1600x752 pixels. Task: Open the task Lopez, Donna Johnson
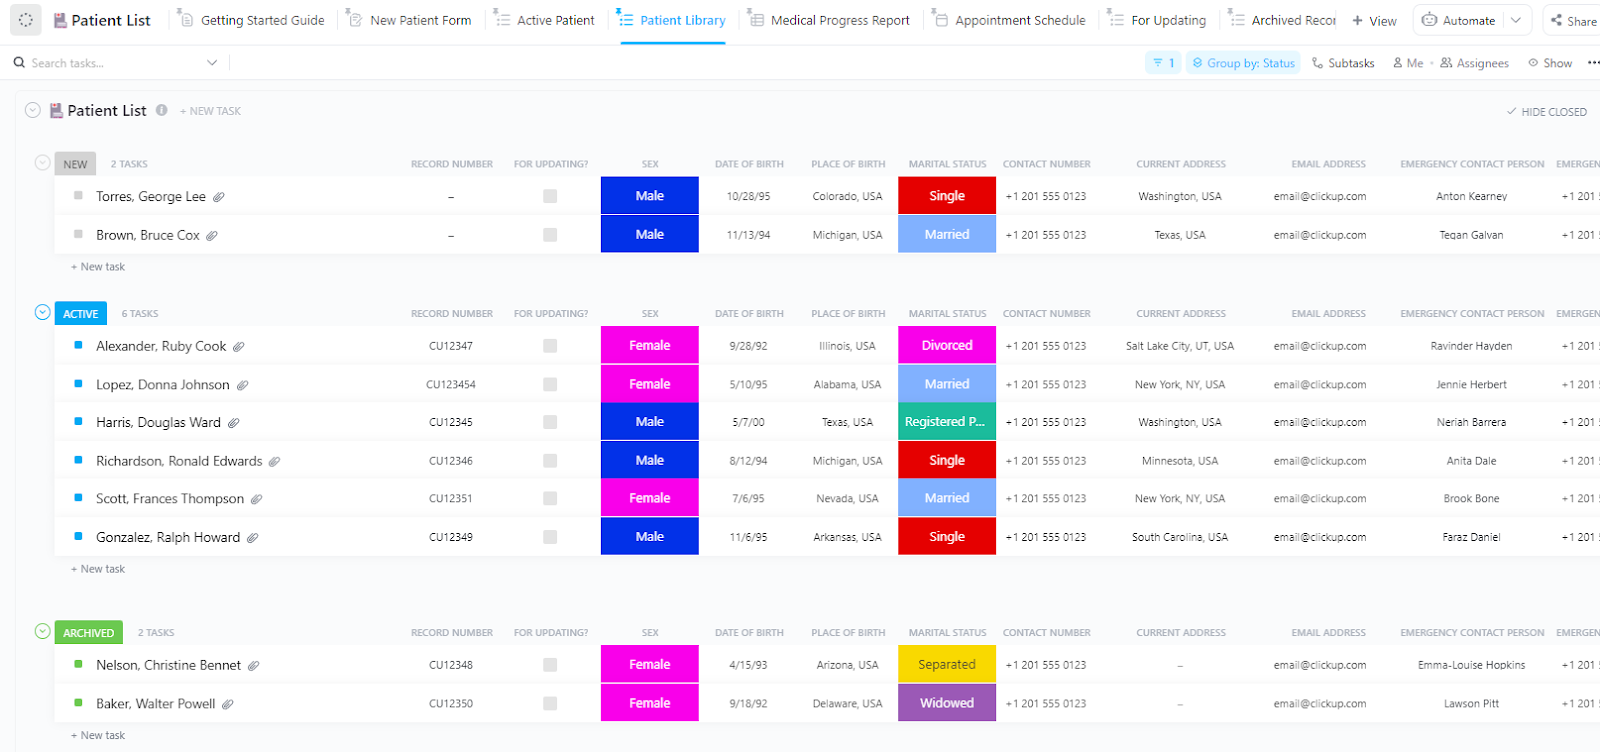coord(163,385)
